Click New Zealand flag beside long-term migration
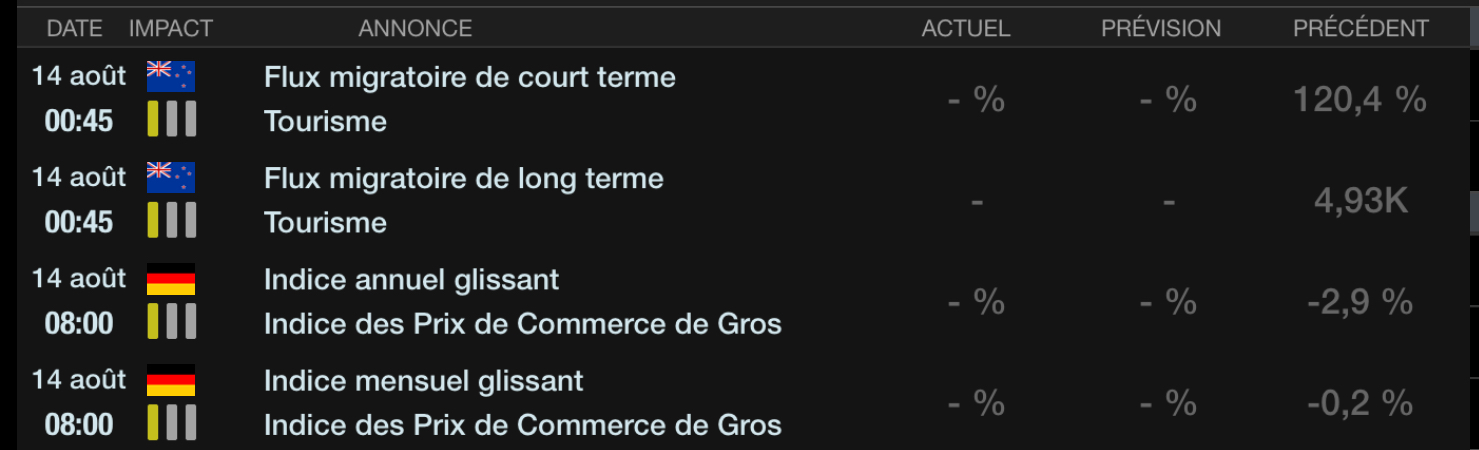The height and width of the screenshot is (450, 1479). tap(171, 178)
